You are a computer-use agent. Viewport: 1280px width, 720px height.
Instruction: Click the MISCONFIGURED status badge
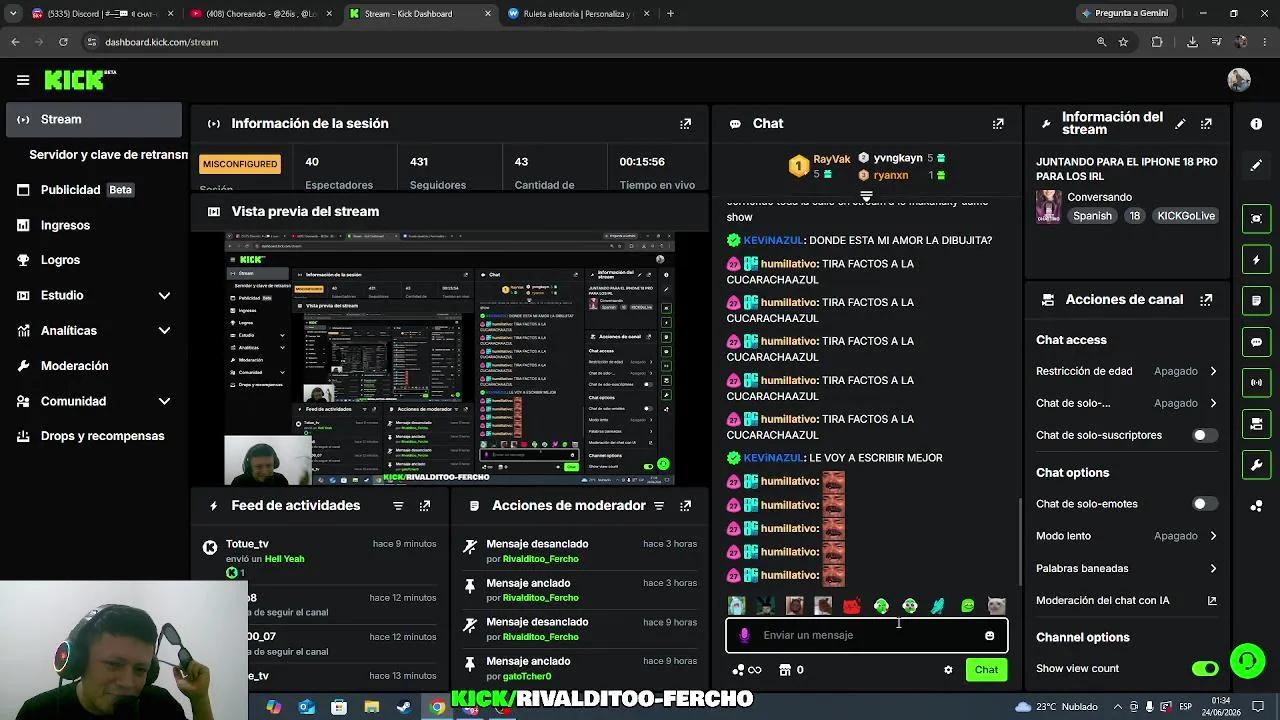click(240, 164)
